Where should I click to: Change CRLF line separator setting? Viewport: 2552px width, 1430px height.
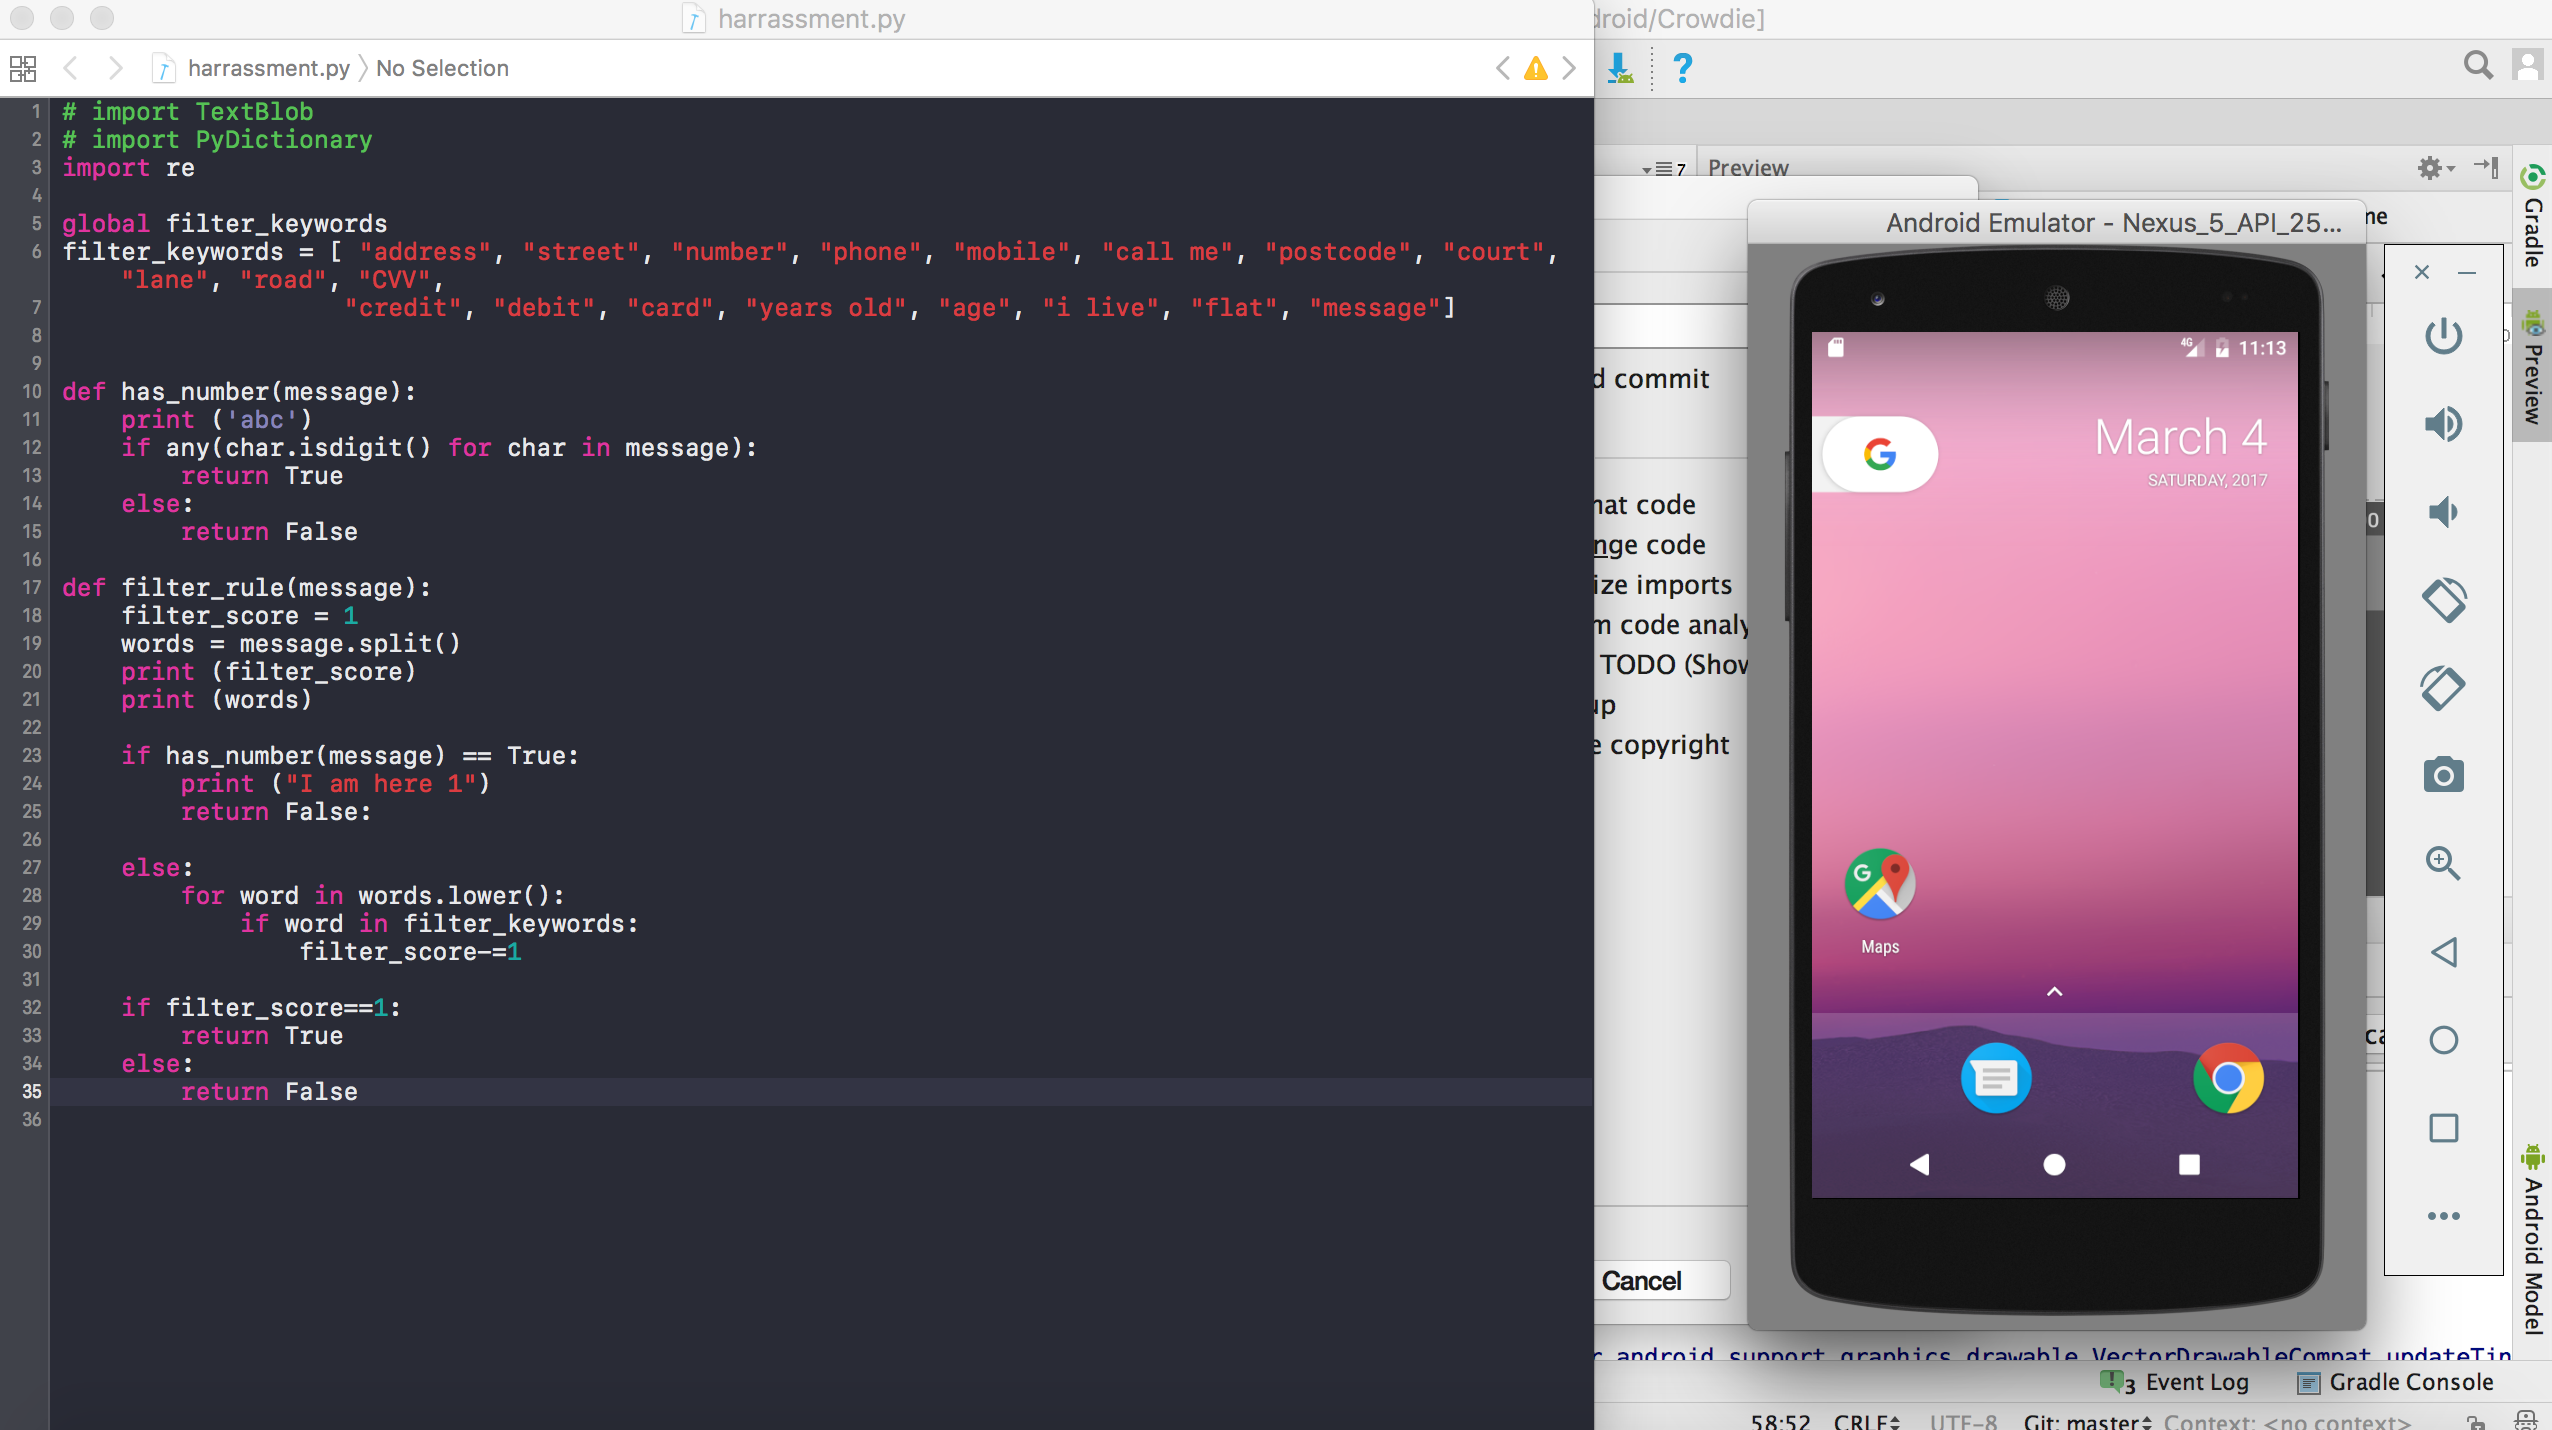point(1866,1420)
